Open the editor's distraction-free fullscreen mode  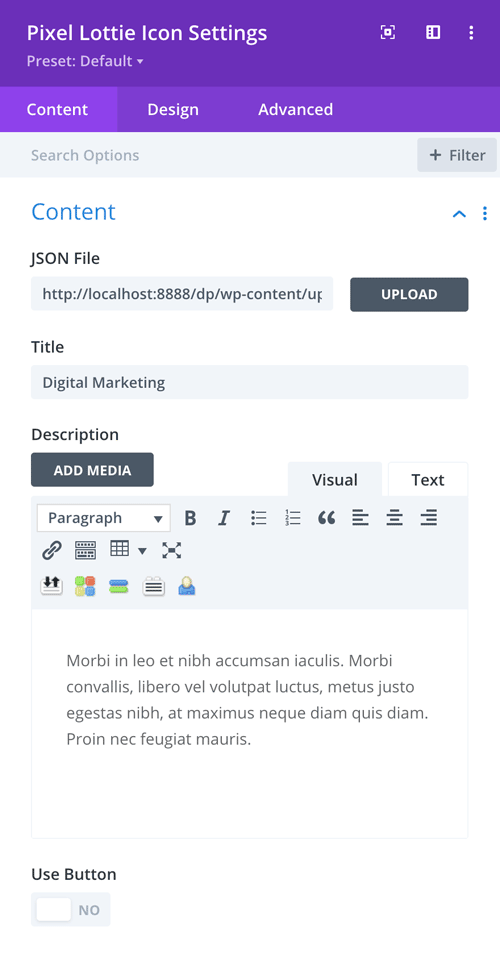coord(172,550)
